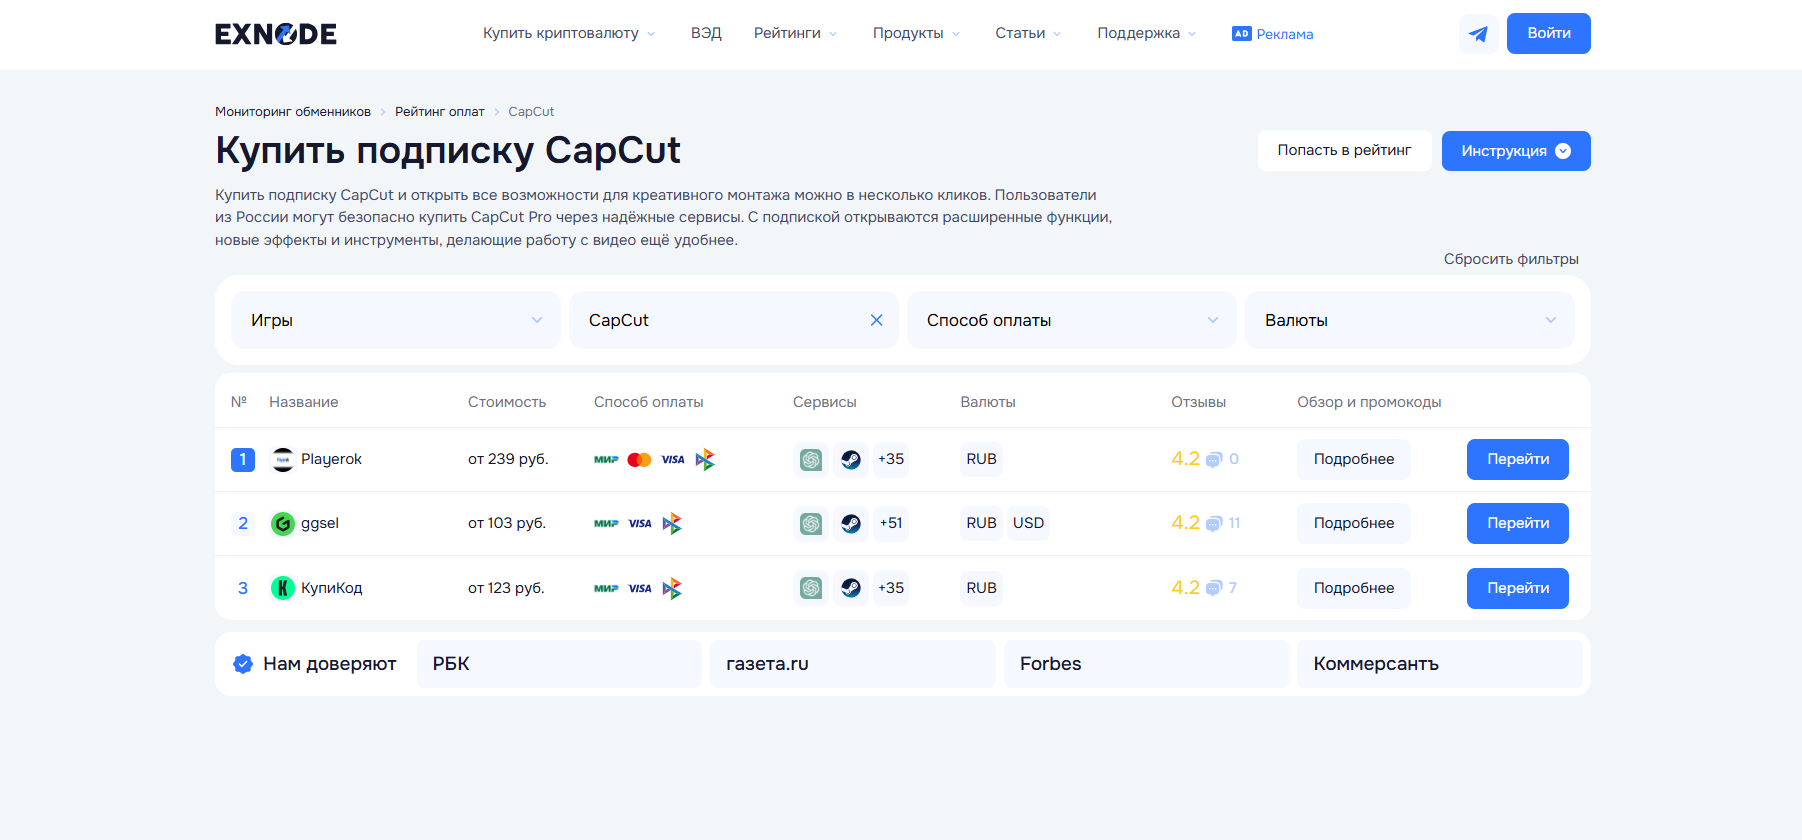The width and height of the screenshot is (1802, 840).
Task: Click the Telegram icon in header
Action: coord(1478,34)
